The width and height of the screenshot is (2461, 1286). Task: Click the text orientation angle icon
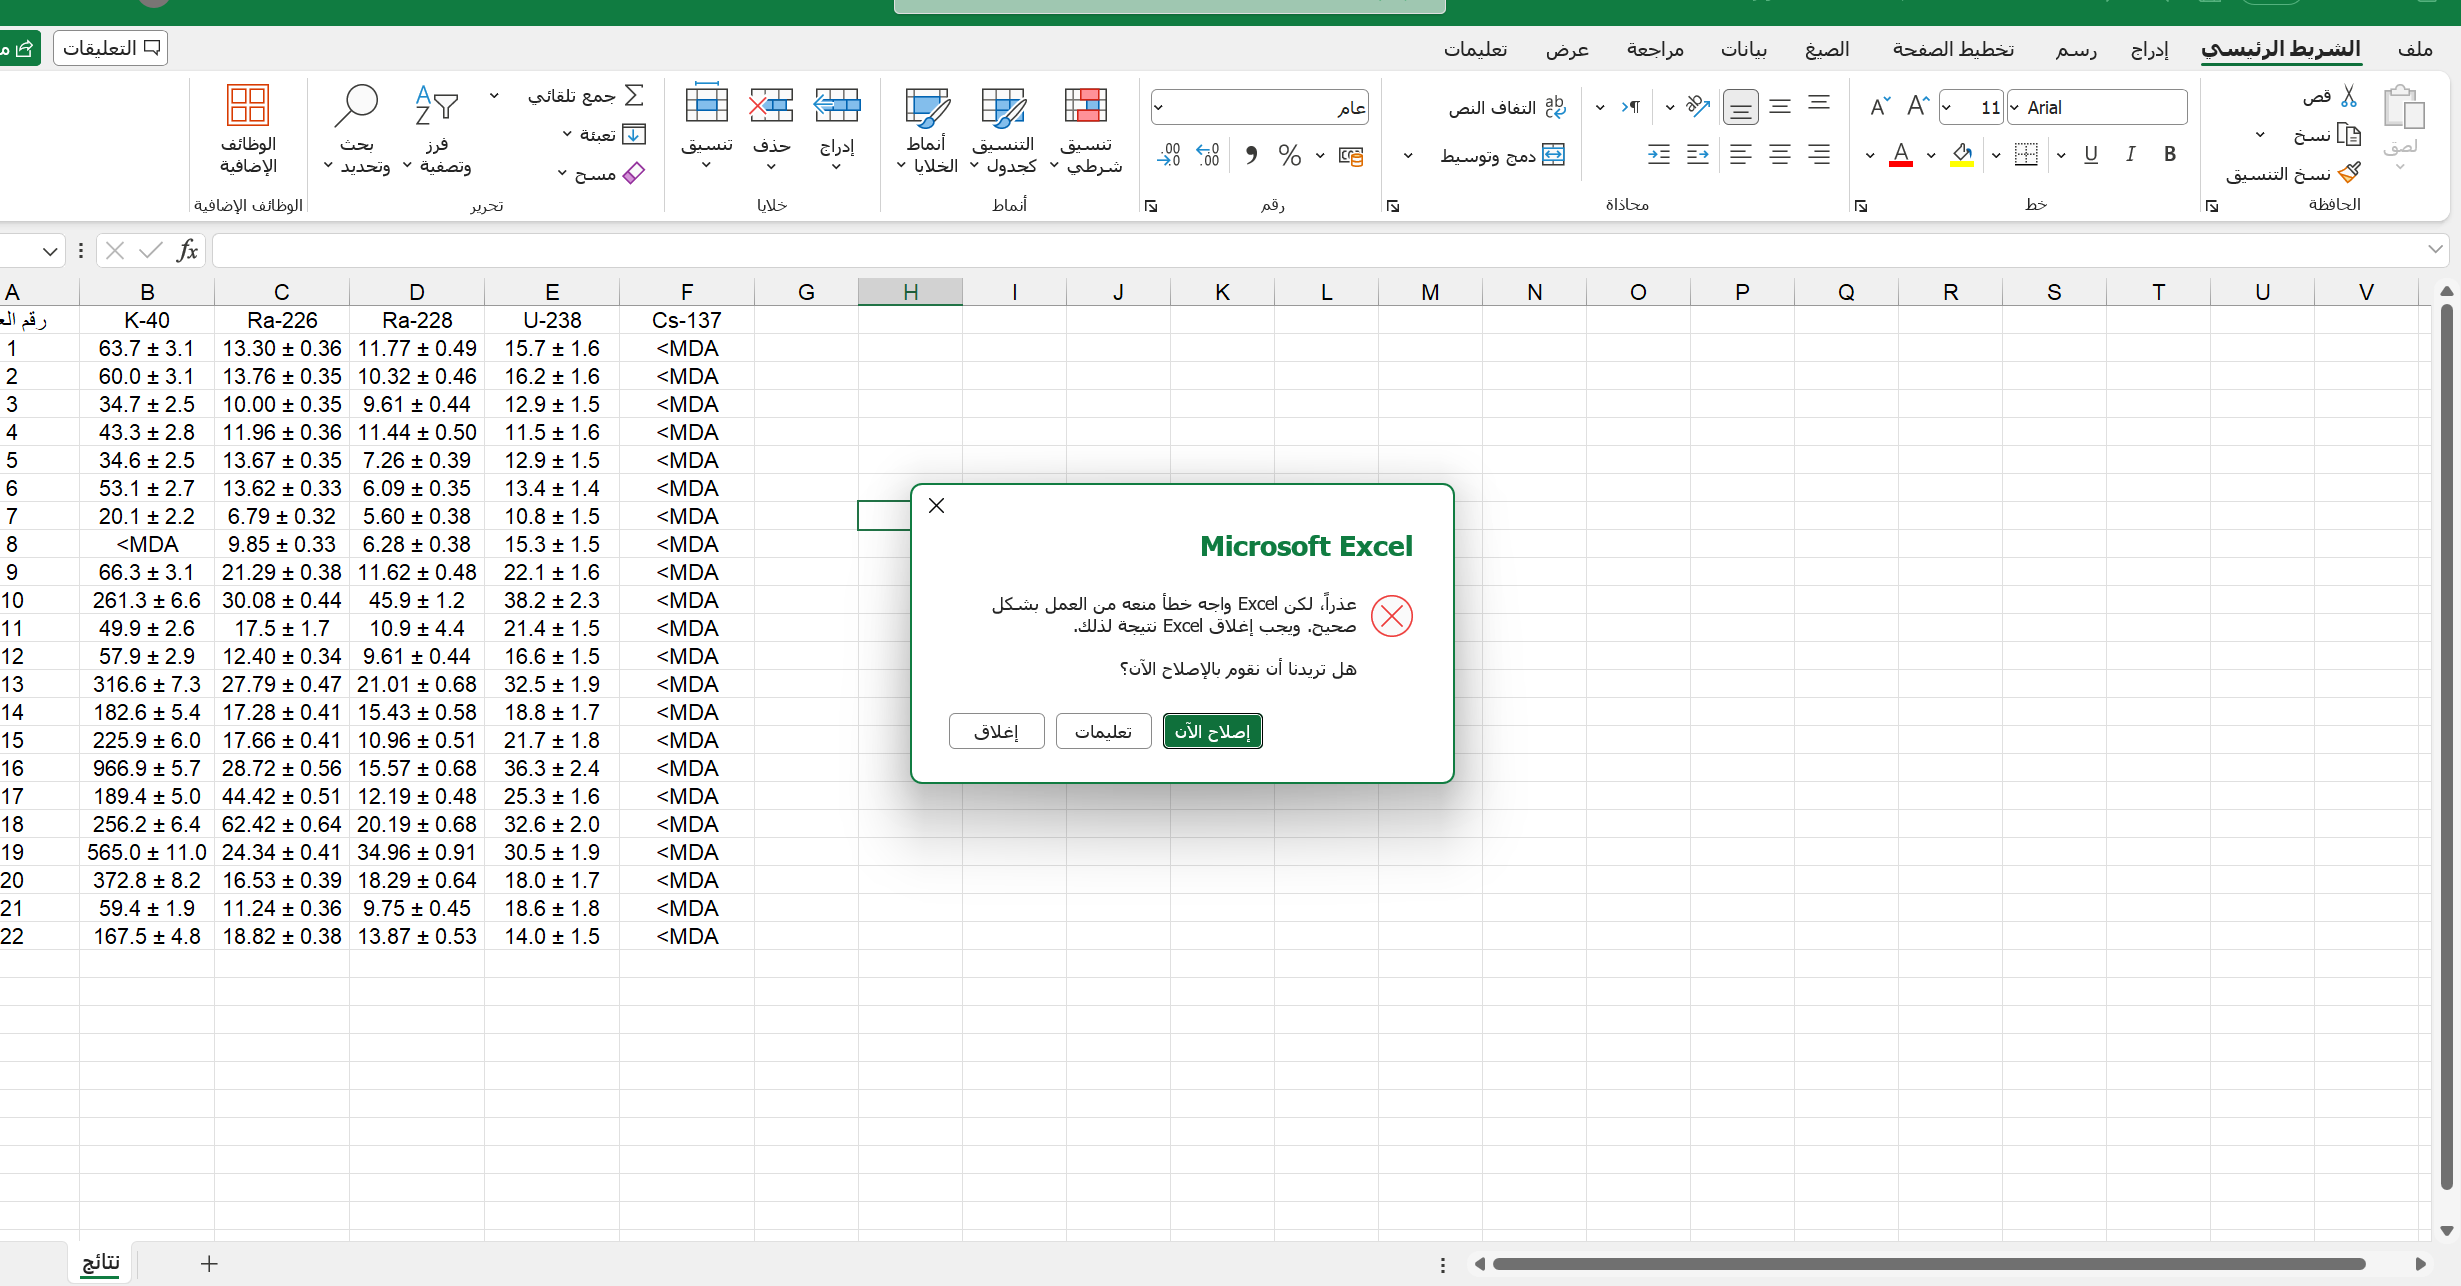(1697, 106)
